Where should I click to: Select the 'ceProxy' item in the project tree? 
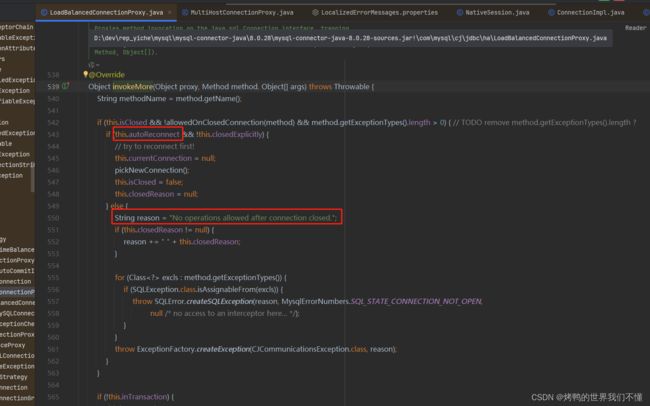point(13,345)
